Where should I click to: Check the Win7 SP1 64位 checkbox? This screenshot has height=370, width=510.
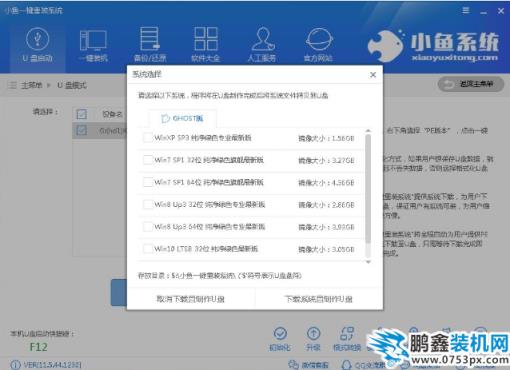(148, 182)
